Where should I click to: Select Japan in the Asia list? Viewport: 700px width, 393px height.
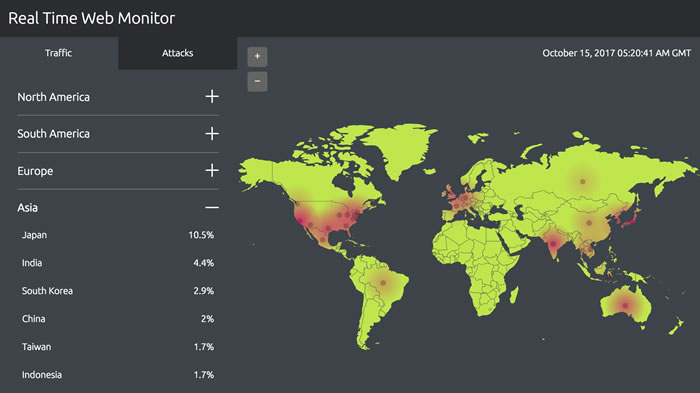tap(118, 235)
